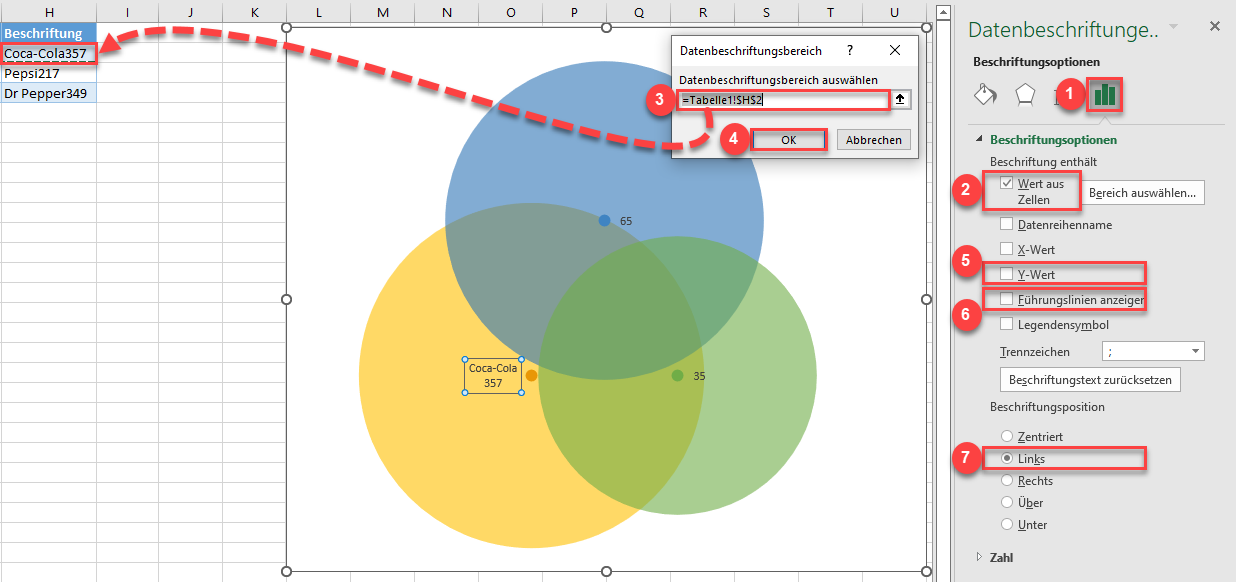
Task: Enable the Datenreihenname checkbox
Action: coord(1007,225)
